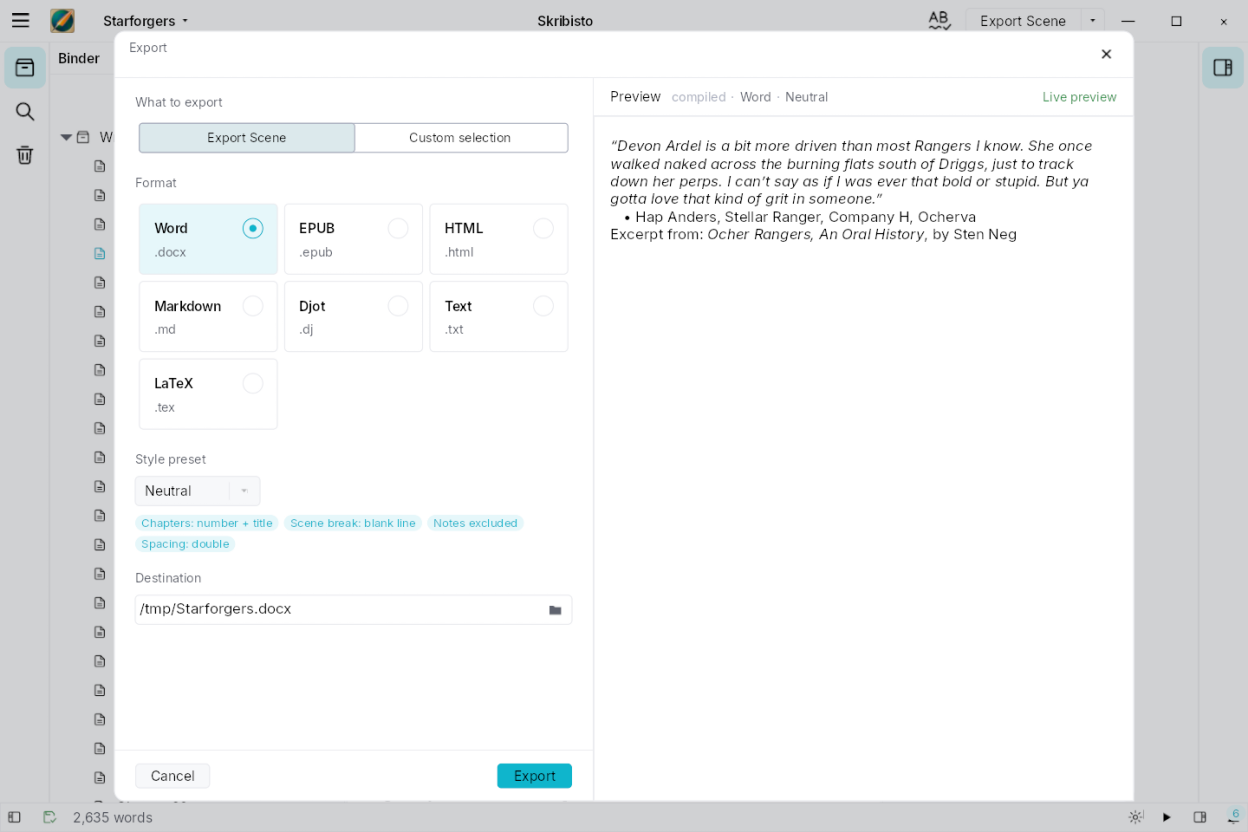Open the hamburger main menu

pyautogui.click(x=20, y=20)
